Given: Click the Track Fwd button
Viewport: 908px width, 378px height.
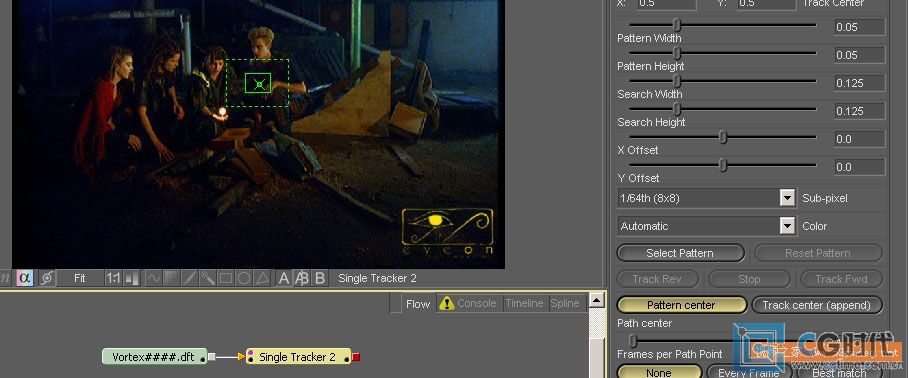Looking at the screenshot, I should click(x=841, y=279).
